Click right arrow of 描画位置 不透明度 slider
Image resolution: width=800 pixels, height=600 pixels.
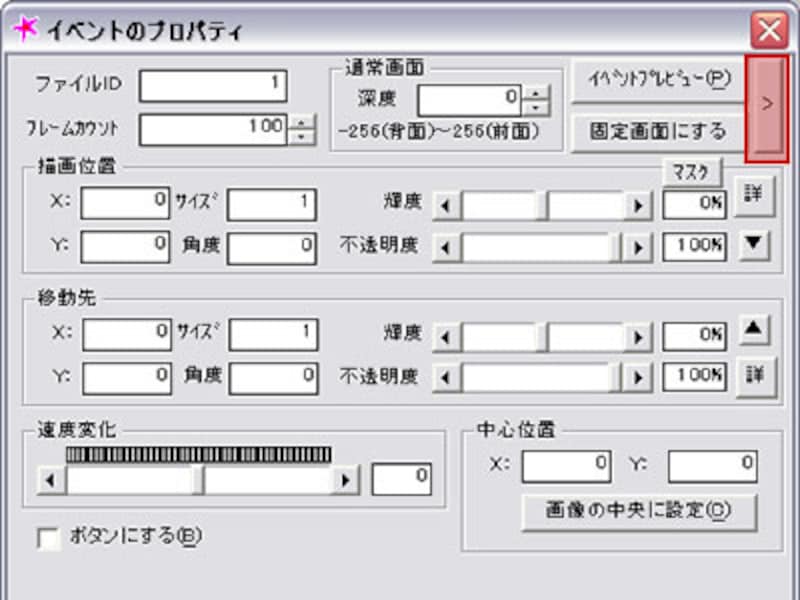638,248
